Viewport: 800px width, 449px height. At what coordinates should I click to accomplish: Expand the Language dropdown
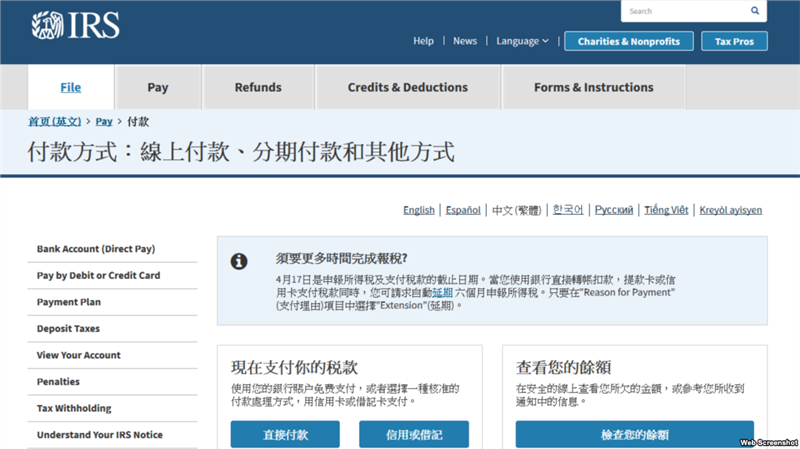522,41
